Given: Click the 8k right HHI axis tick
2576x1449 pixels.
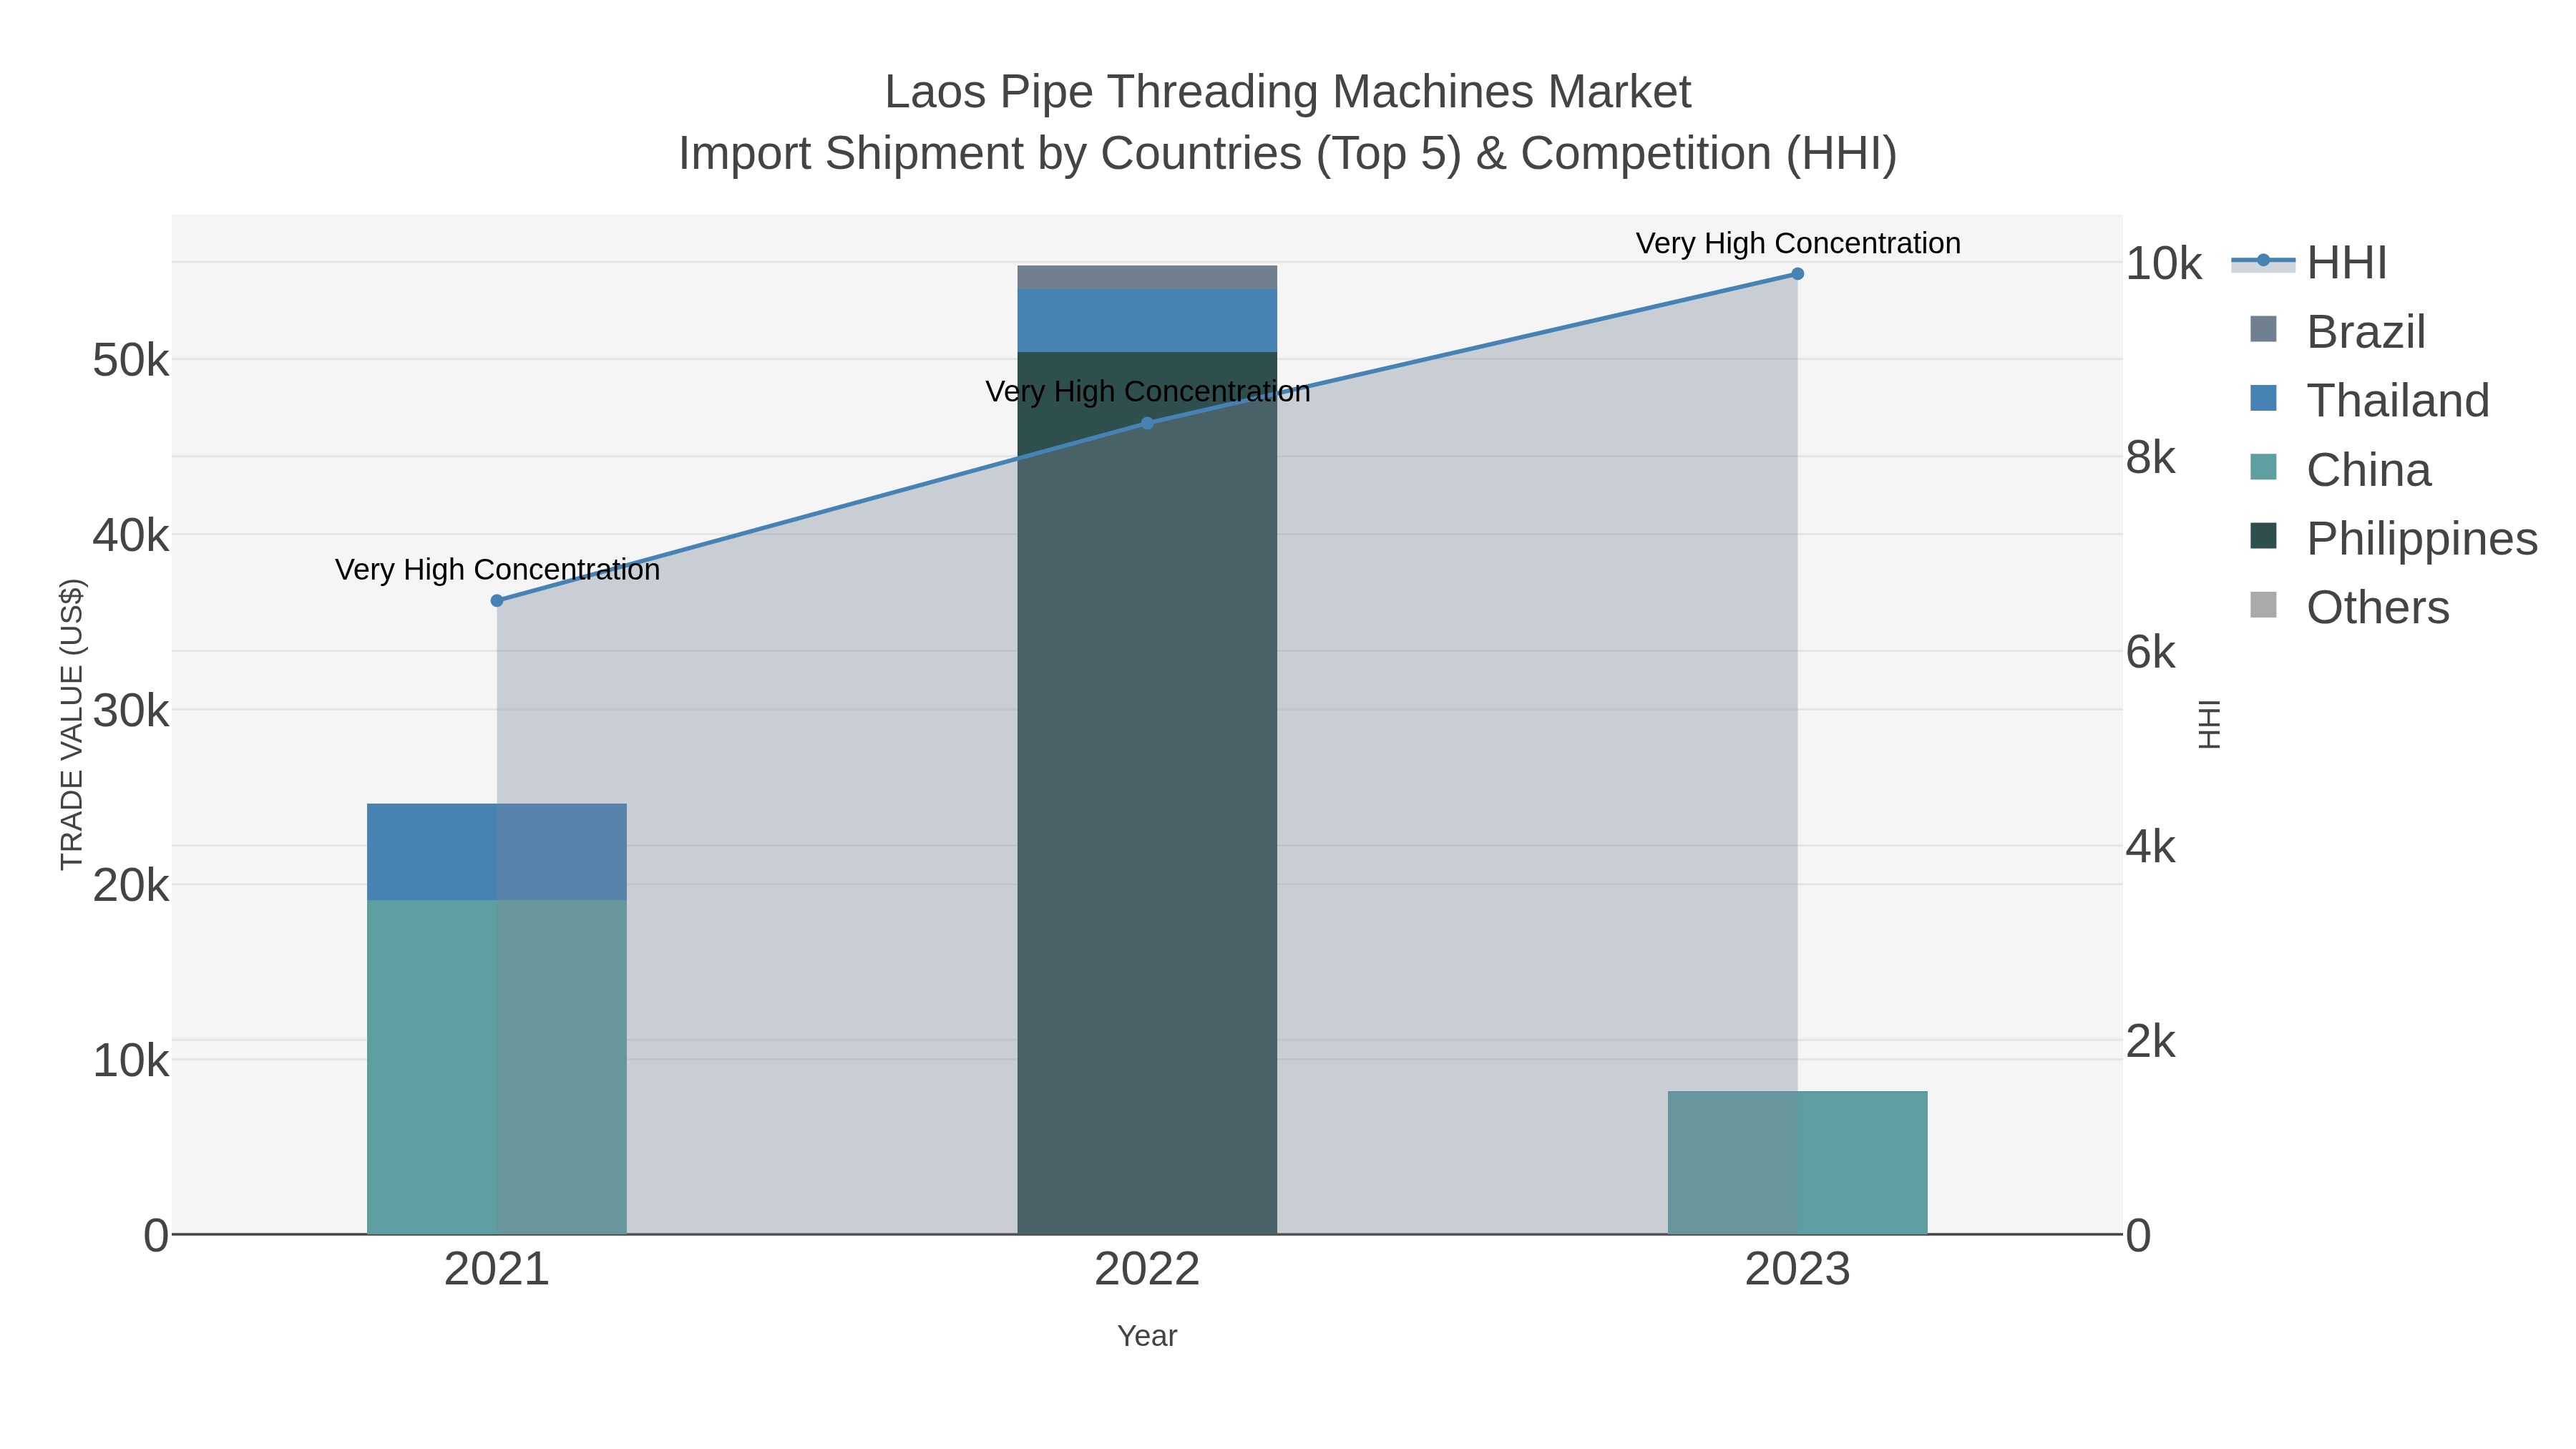Looking at the screenshot, I should pyautogui.click(x=2151, y=457).
